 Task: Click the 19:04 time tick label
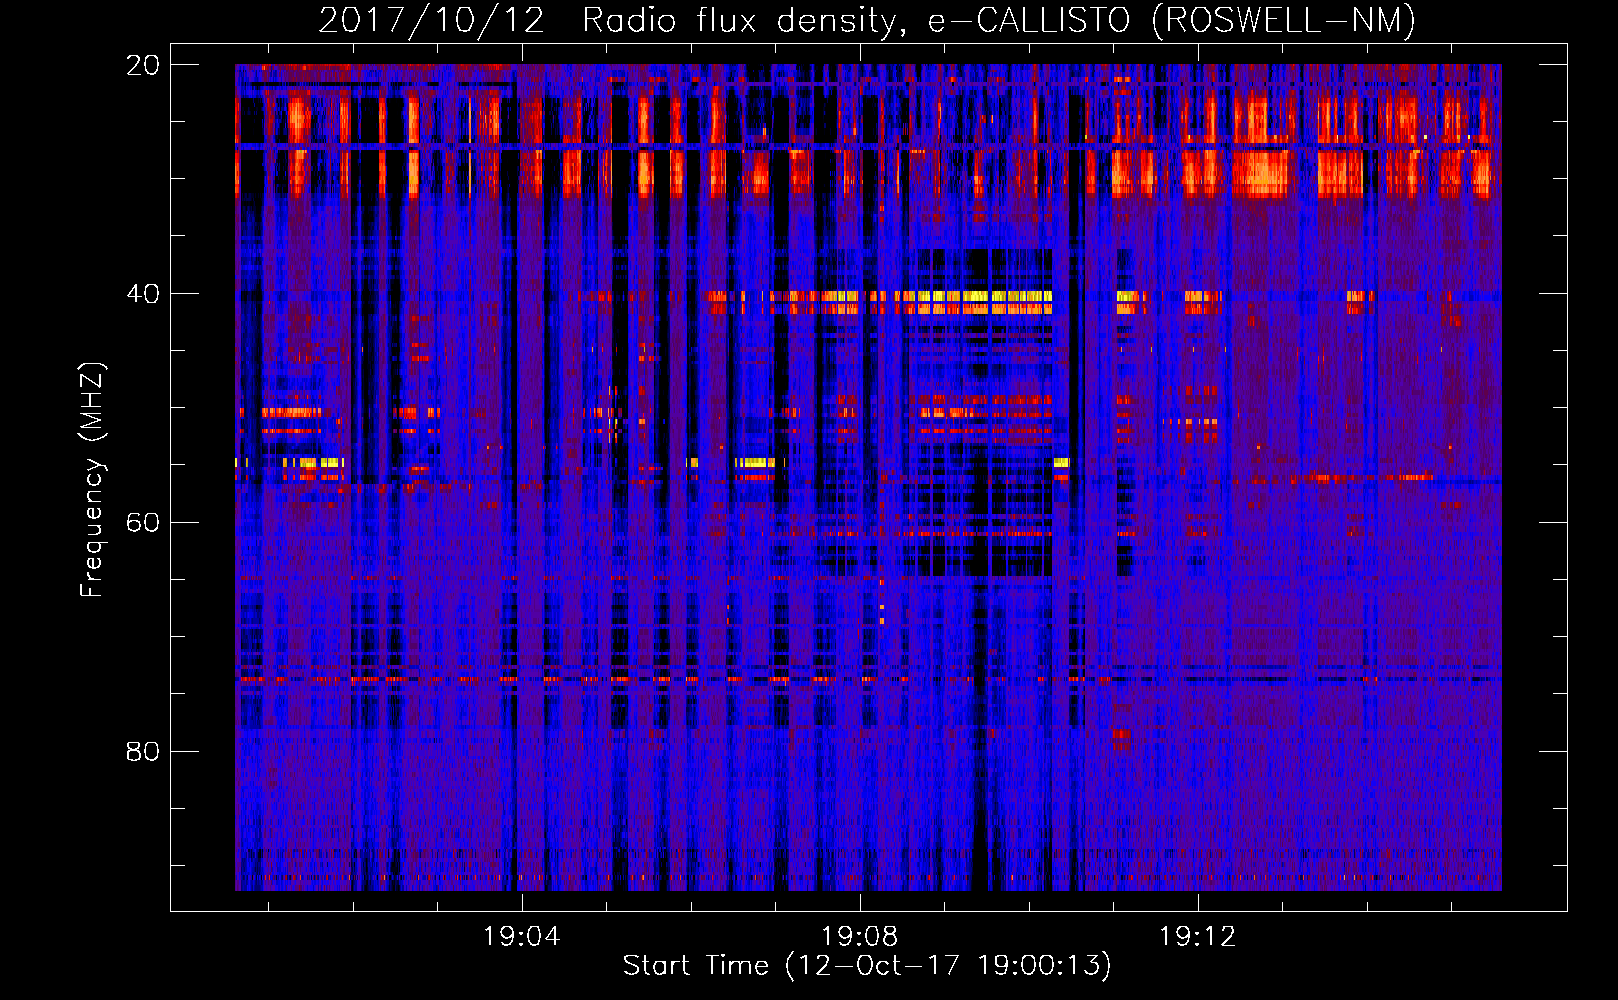click(x=521, y=937)
